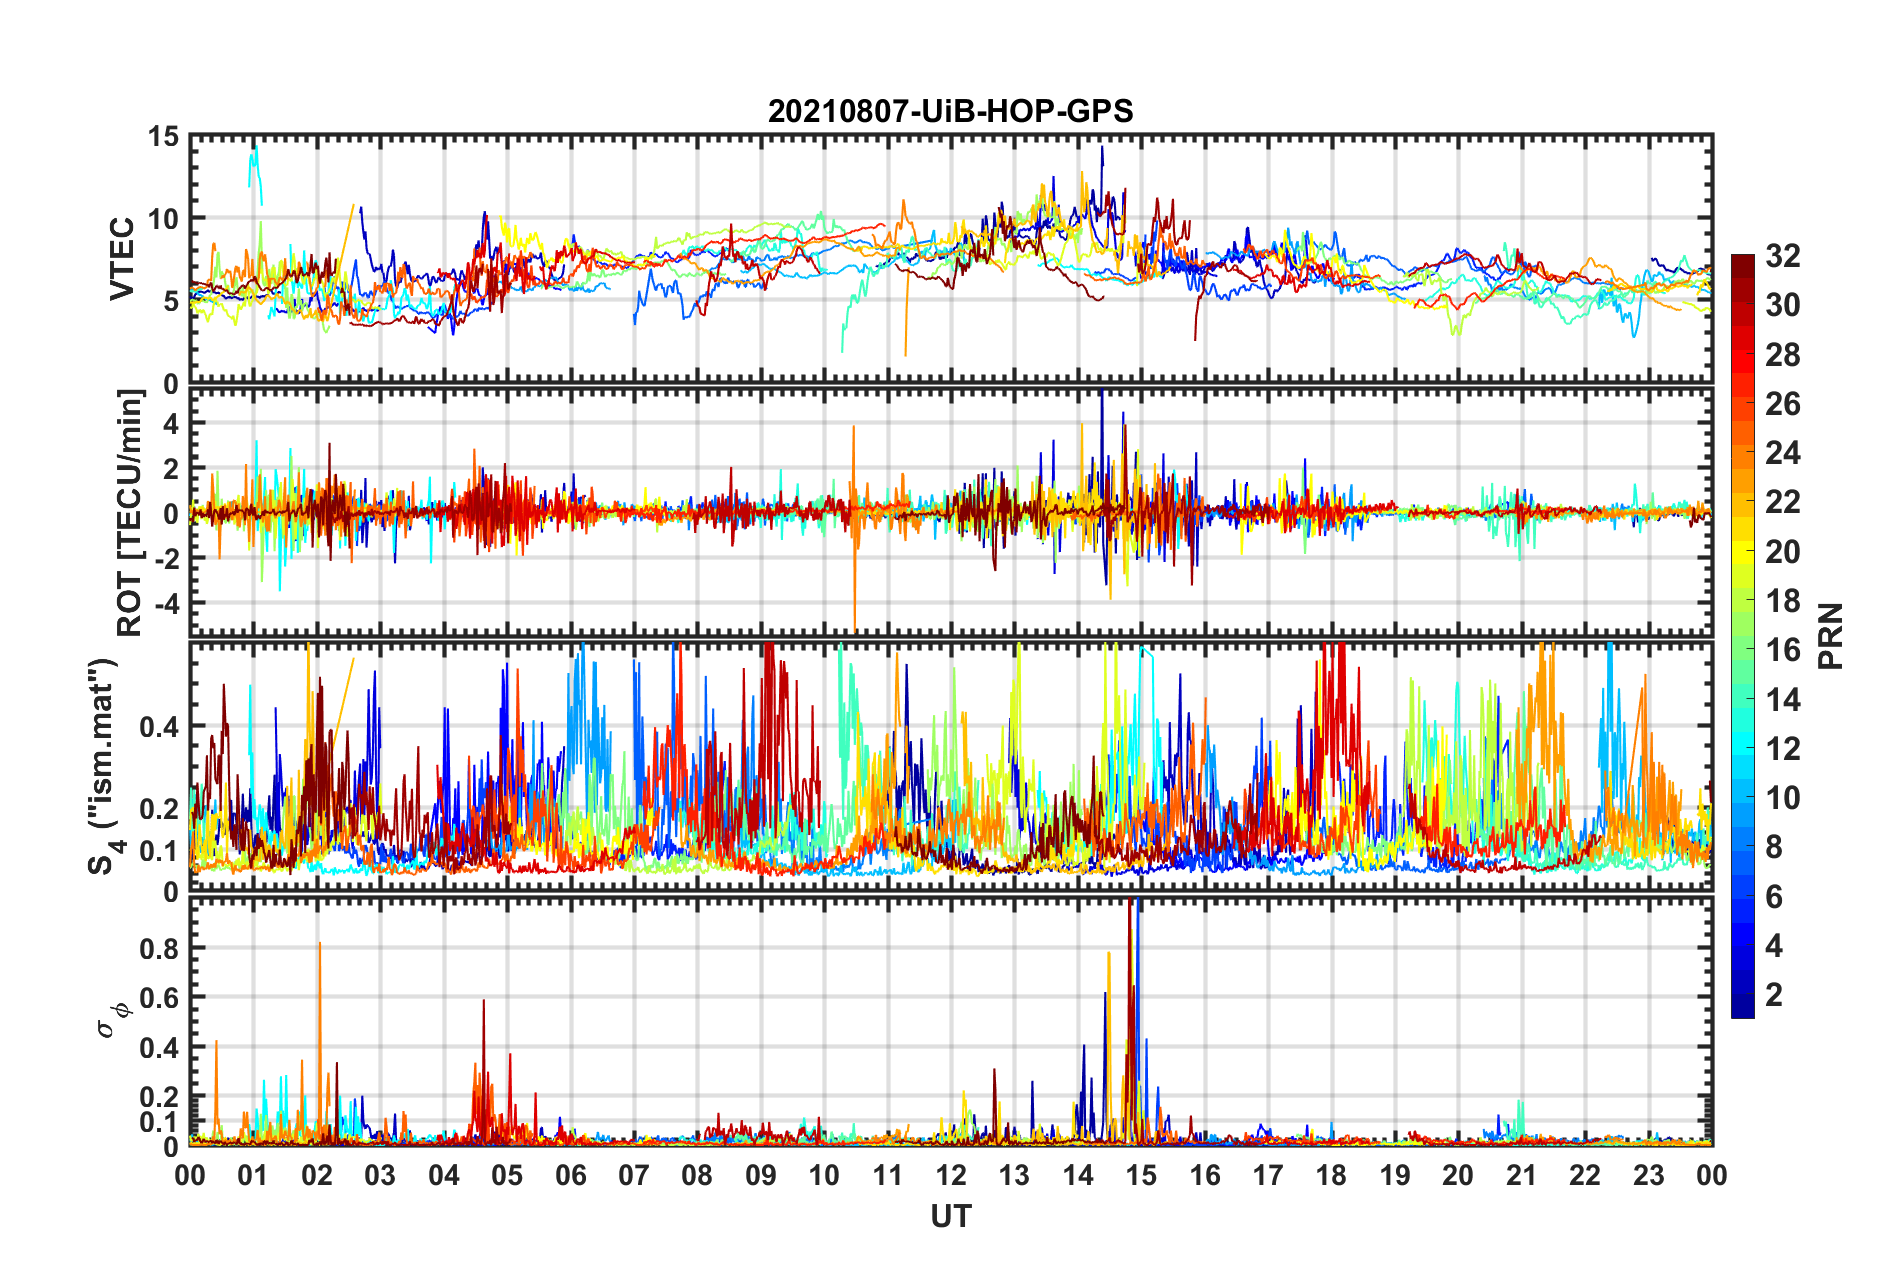The width and height of the screenshot is (1902, 1272).
Task: Click x-axis tick label 15
Action: (x=1142, y=1175)
